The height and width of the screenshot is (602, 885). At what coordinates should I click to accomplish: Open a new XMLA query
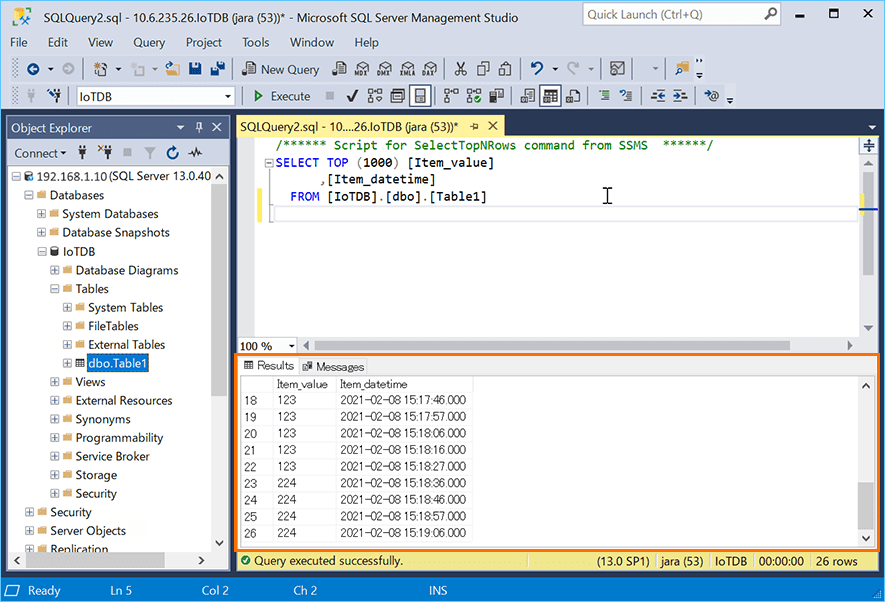tap(407, 69)
